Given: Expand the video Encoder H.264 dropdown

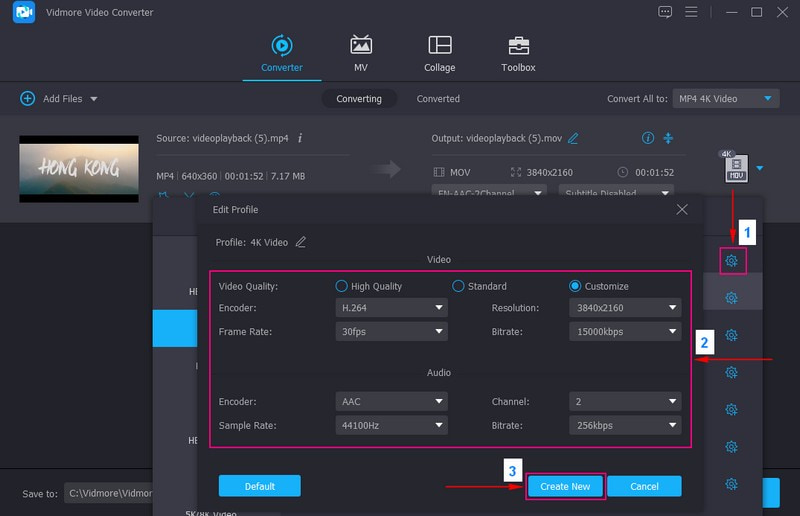Looking at the screenshot, I should point(391,309).
